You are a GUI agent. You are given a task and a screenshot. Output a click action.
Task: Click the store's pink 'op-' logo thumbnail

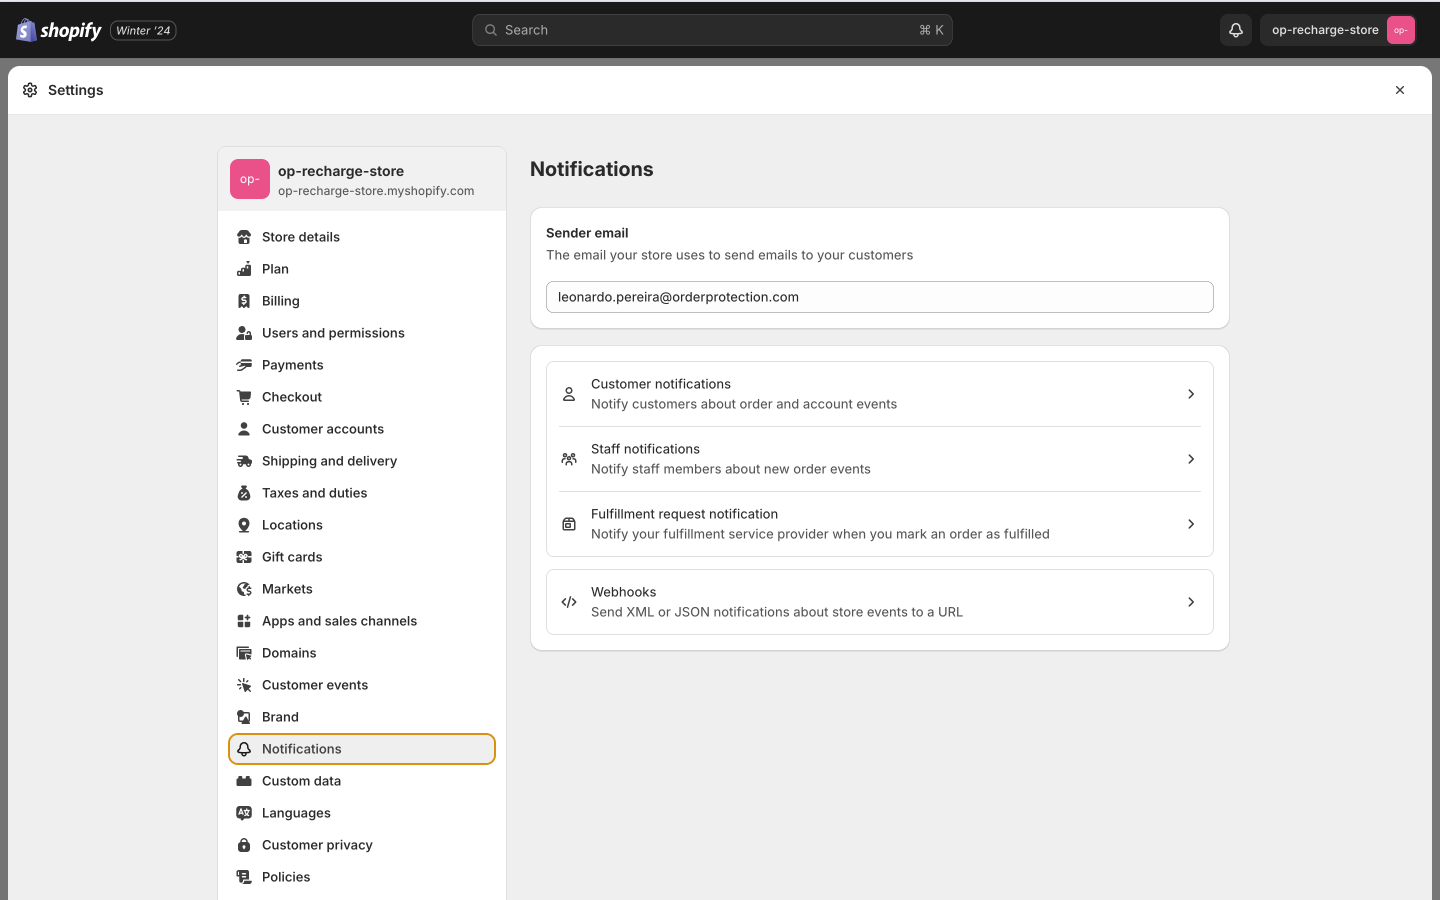(250, 179)
